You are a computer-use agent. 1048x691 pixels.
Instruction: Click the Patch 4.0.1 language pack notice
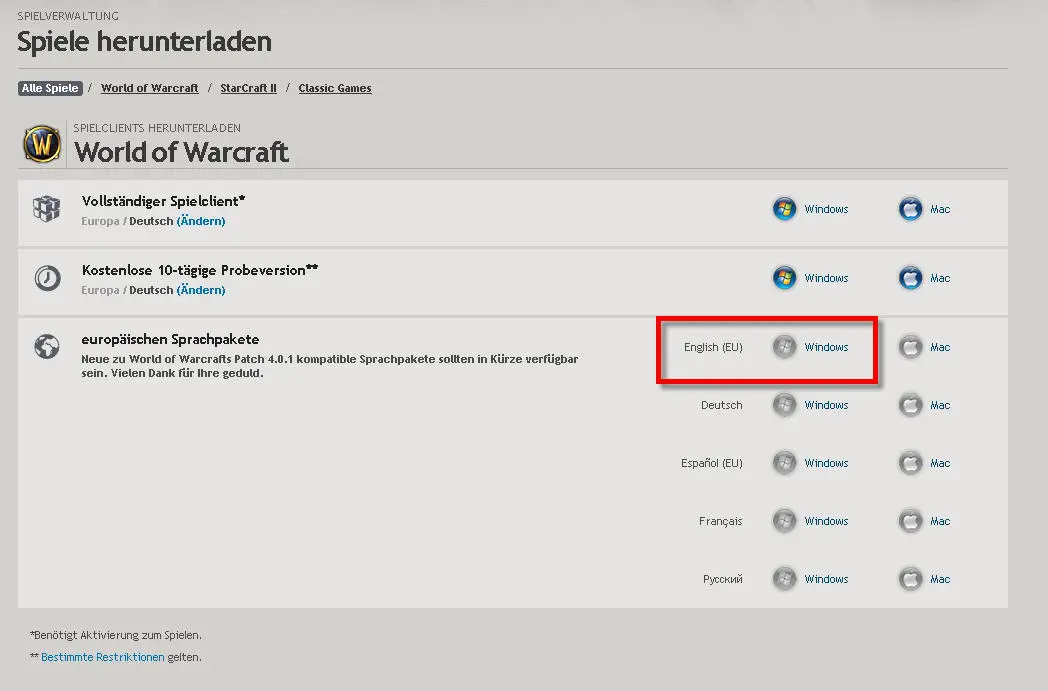pos(330,366)
